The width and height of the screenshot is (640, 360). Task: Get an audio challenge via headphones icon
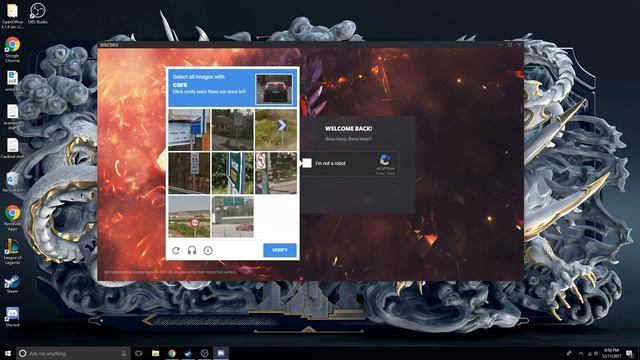[192, 250]
